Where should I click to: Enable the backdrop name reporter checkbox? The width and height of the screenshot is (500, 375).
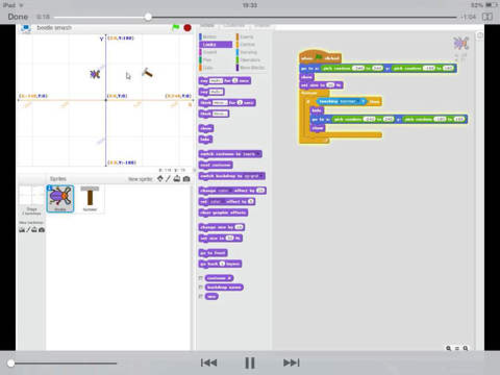point(201,287)
